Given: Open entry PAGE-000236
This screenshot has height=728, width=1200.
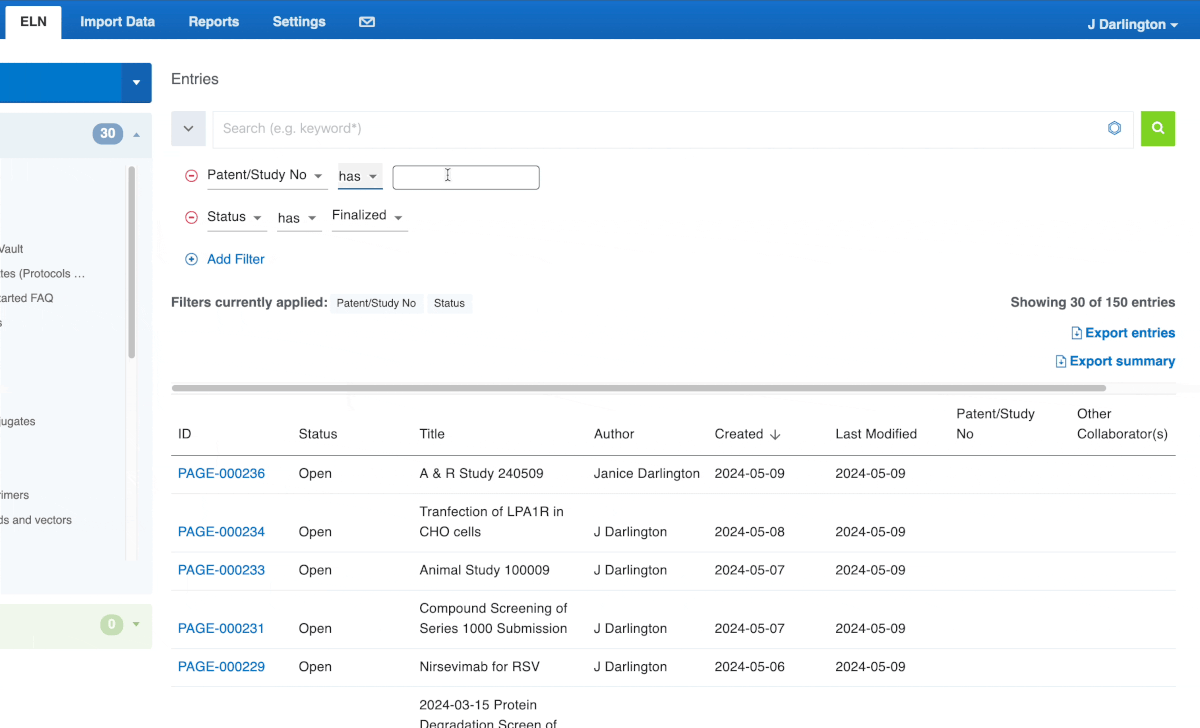Looking at the screenshot, I should [x=221, y=473].
